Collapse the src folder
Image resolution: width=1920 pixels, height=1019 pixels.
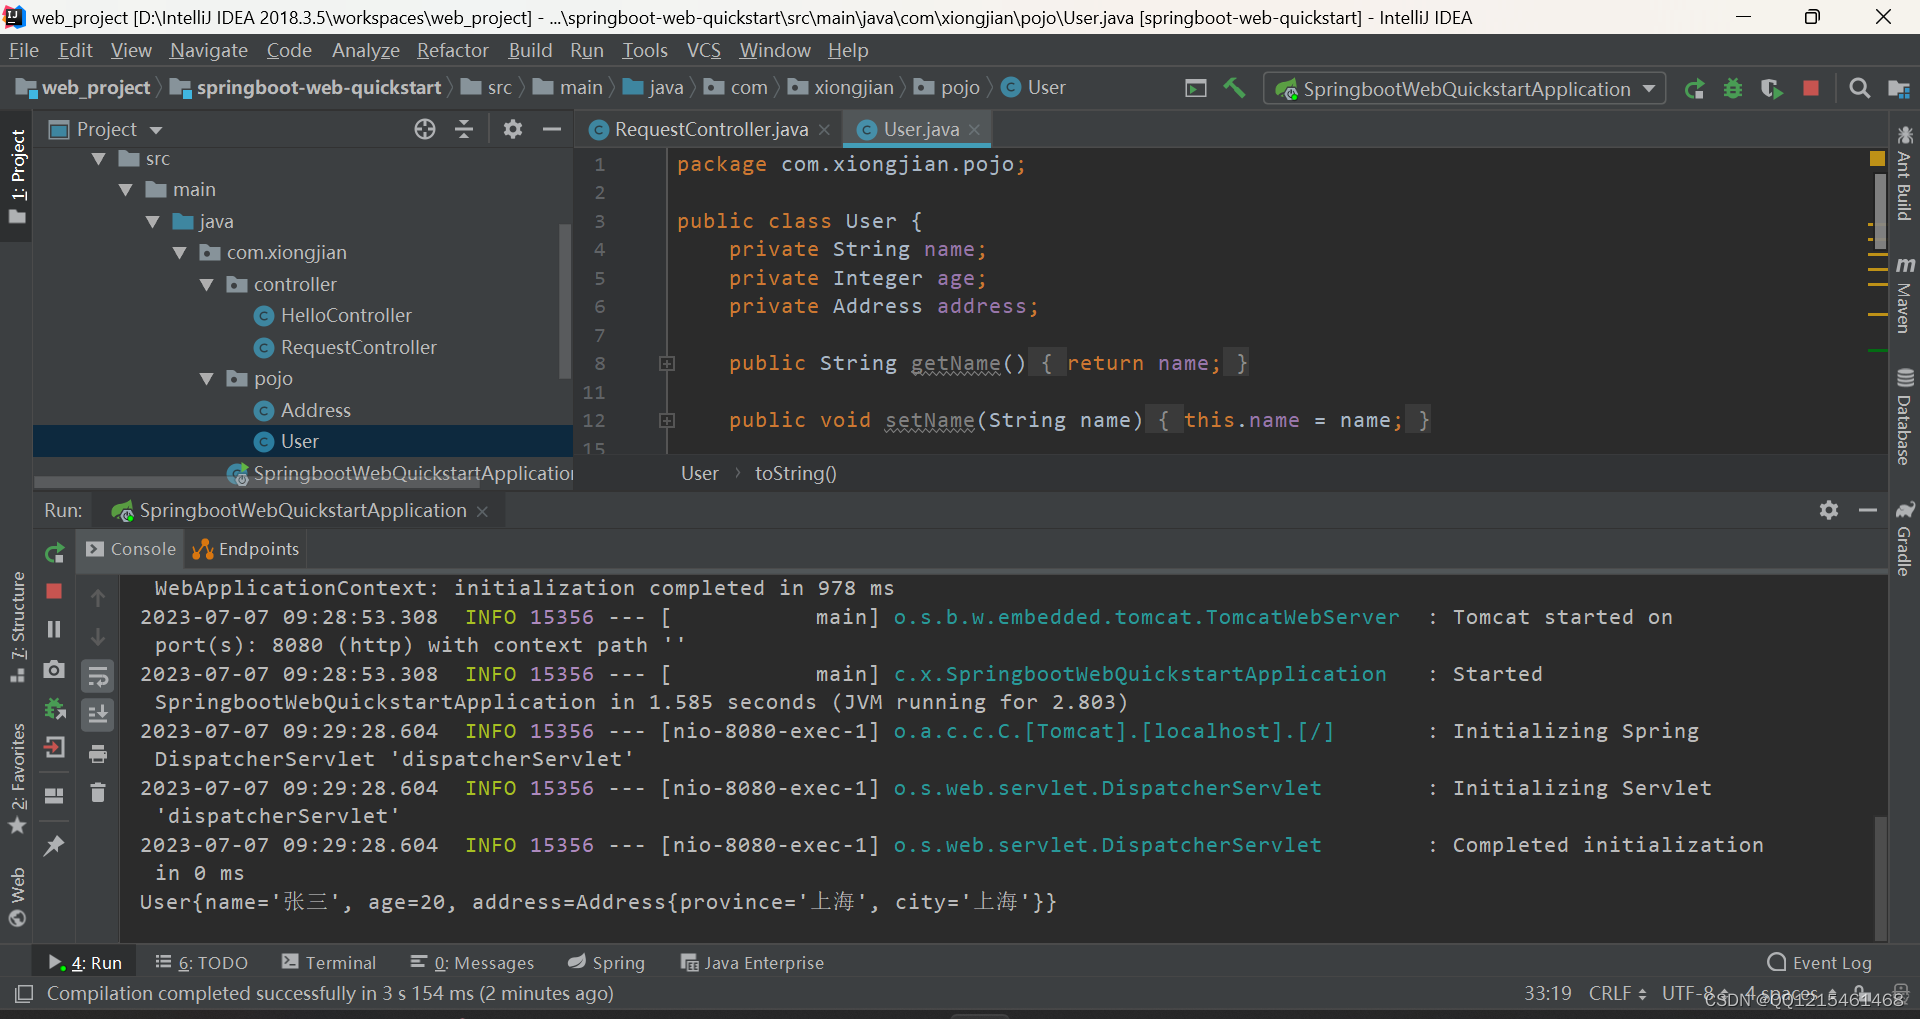point(98,159)
